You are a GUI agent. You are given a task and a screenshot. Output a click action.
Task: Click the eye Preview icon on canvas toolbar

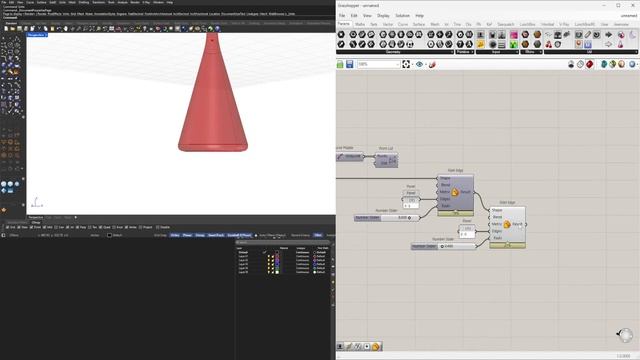419,64
